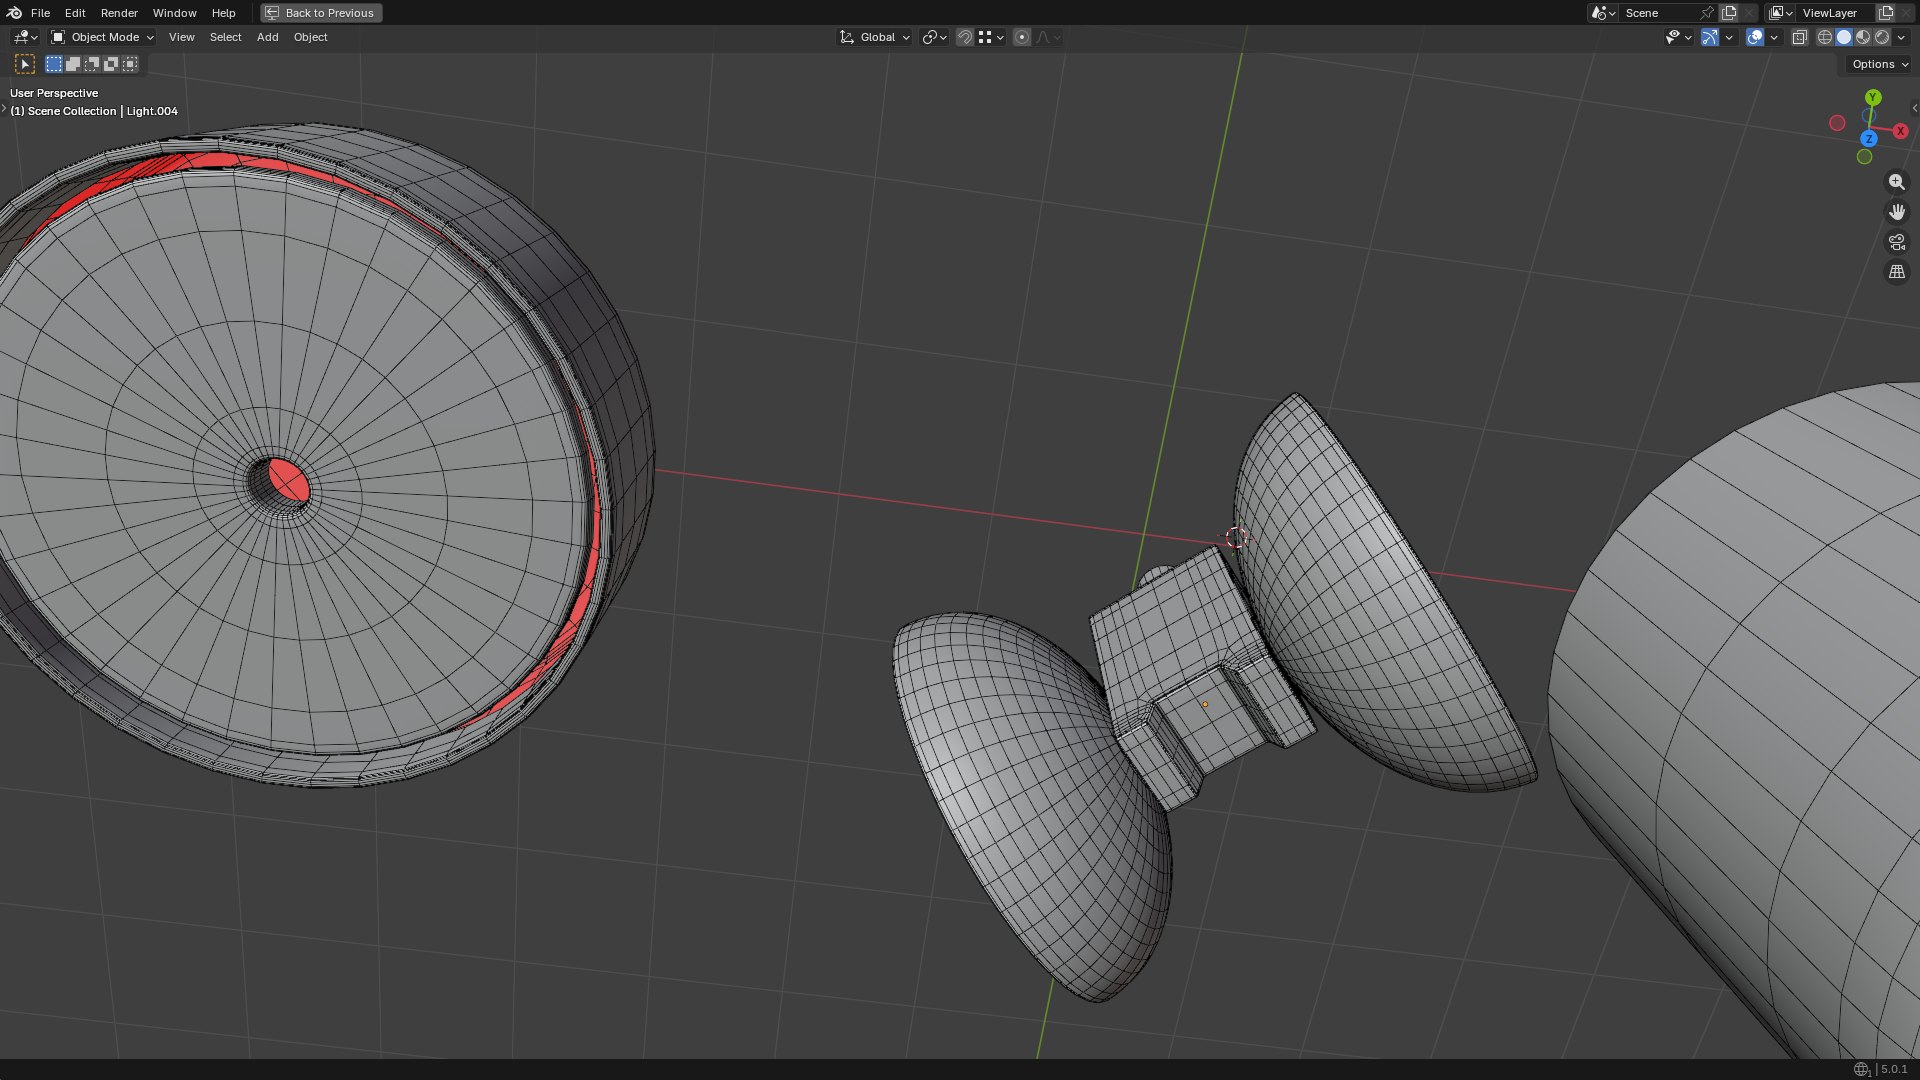Open the status bar globe icon
Image resolution: width=1920 pixels, height=1080 pixels.
(x=1861, y=1069)
